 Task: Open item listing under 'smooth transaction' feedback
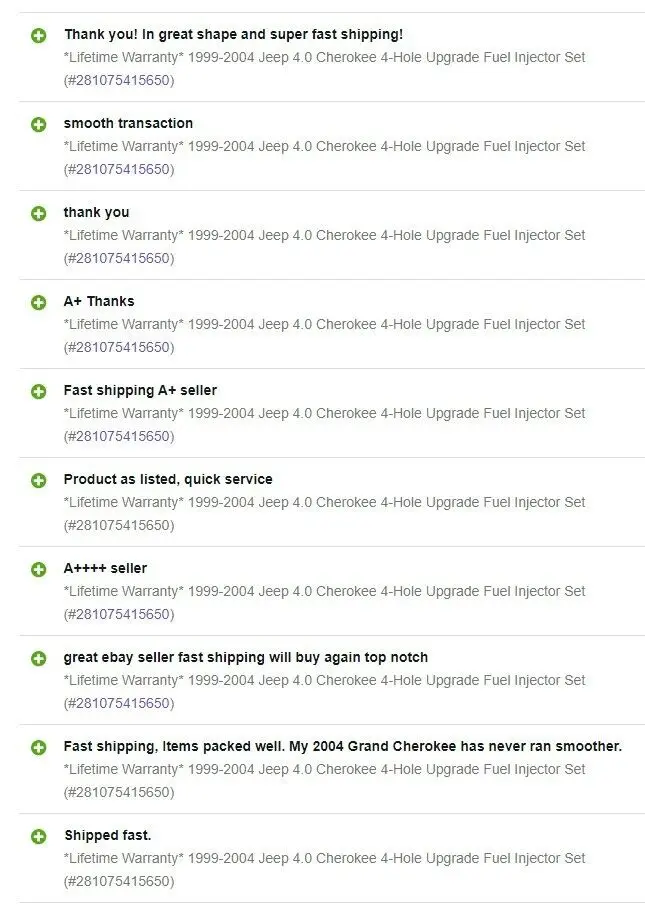point(324,146)
